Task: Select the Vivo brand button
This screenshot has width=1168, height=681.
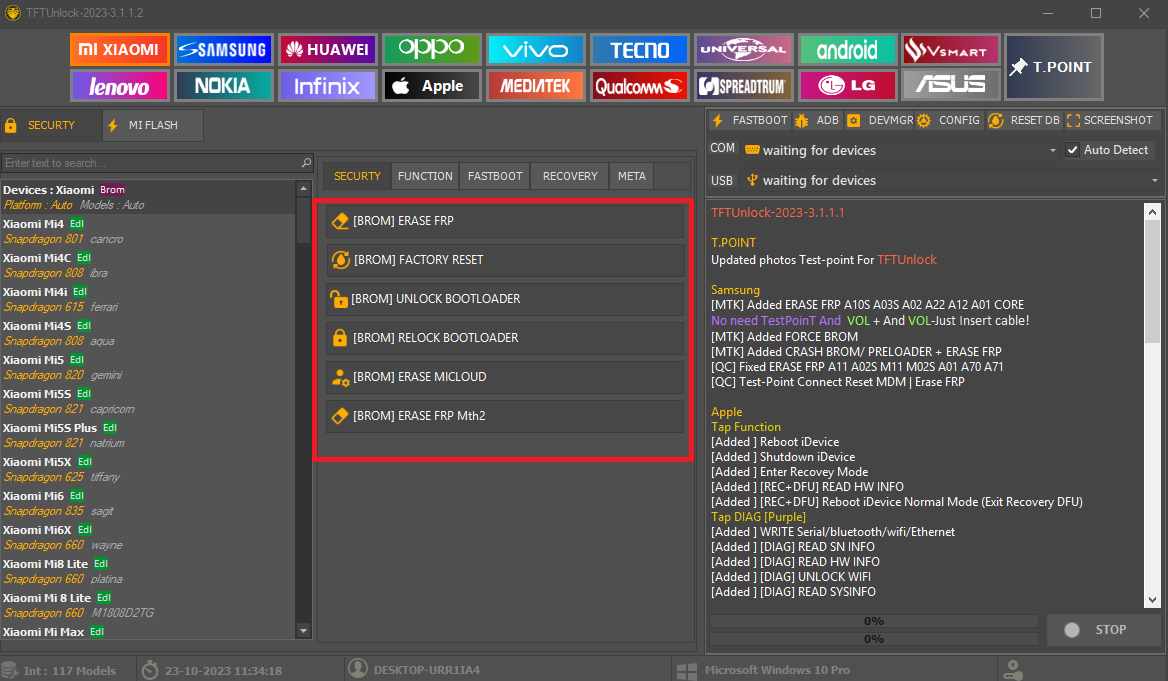Action: tap(536, 50)
